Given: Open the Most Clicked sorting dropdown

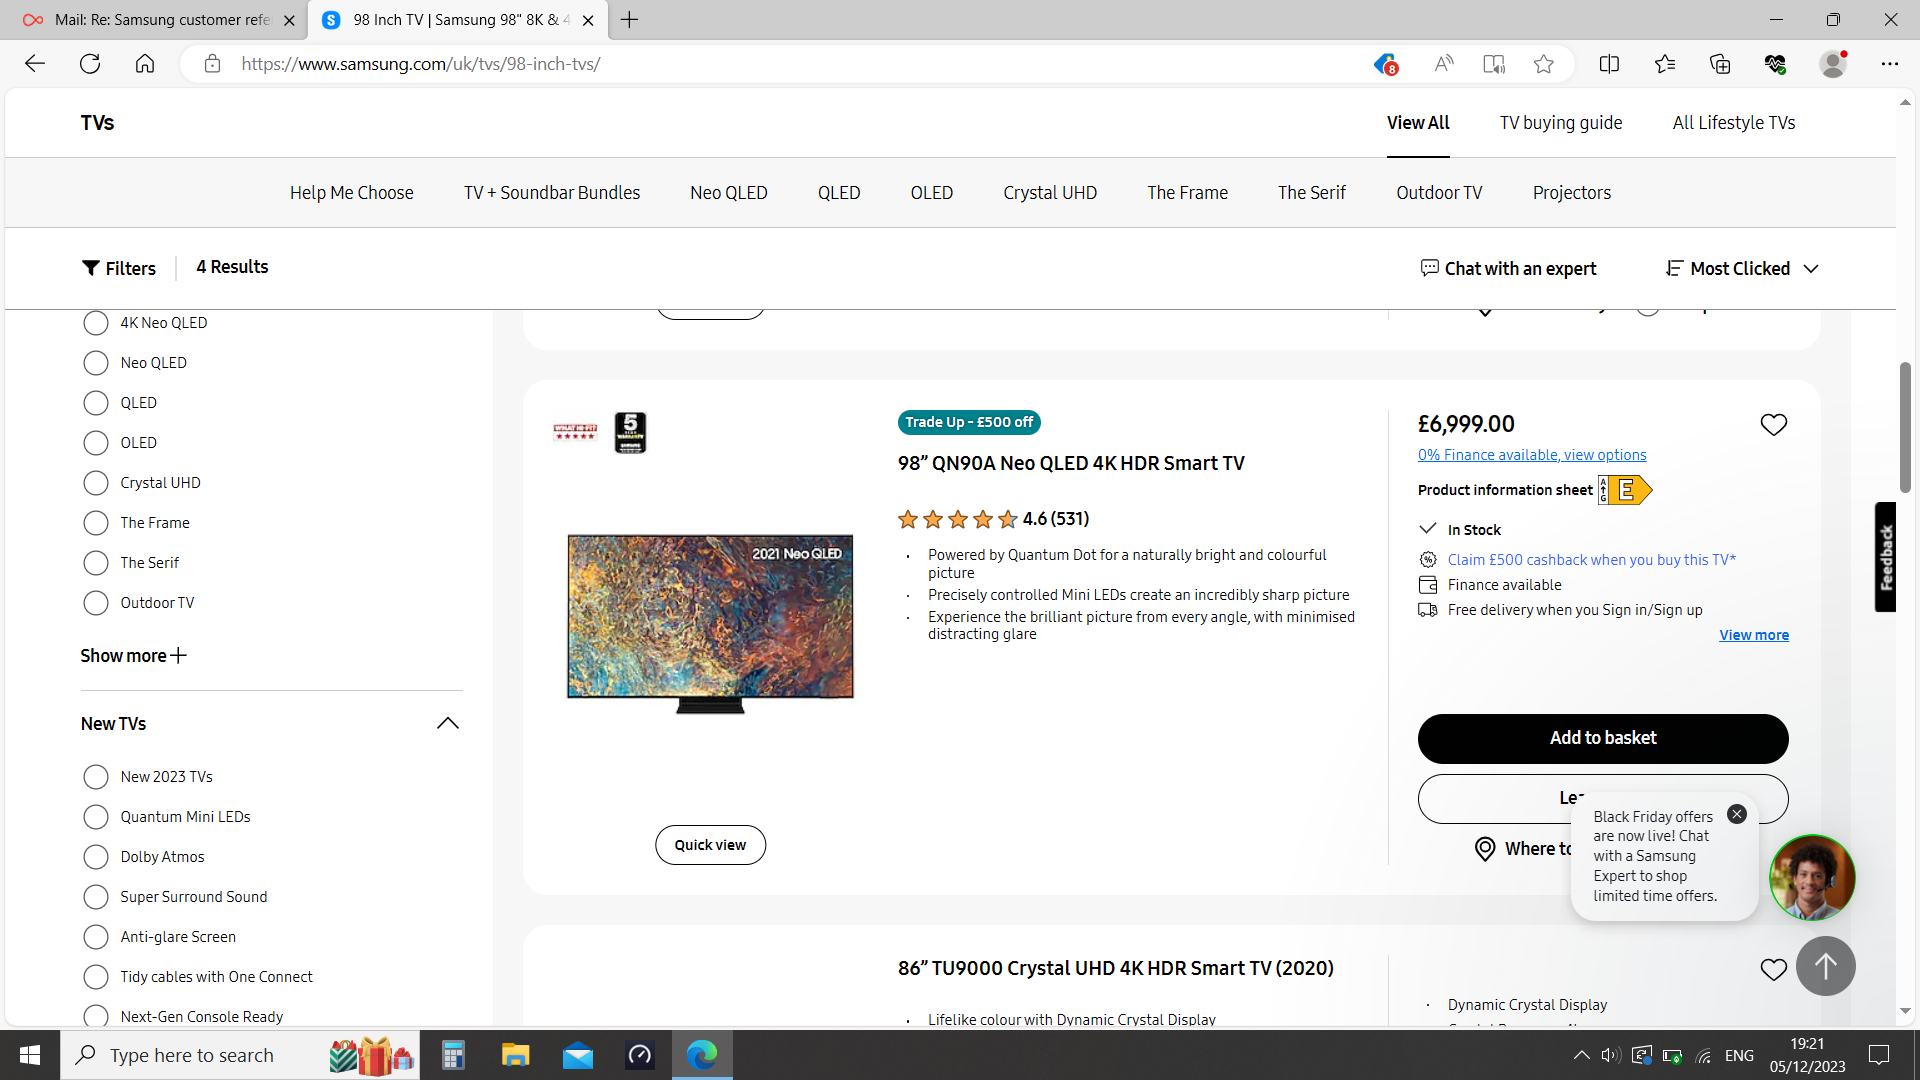Looking at the screenshot, I should [x=1740, y=268].
